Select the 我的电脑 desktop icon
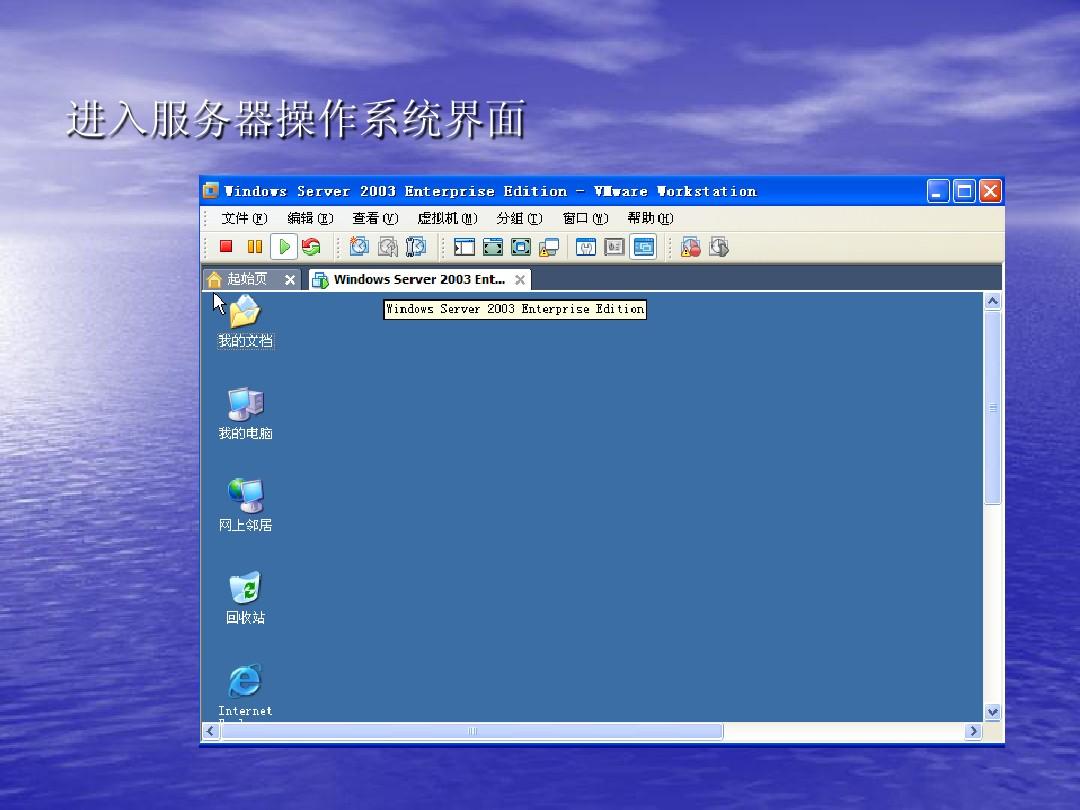Viewport: 1080px width, 810px height. click(x=245, y=413)
